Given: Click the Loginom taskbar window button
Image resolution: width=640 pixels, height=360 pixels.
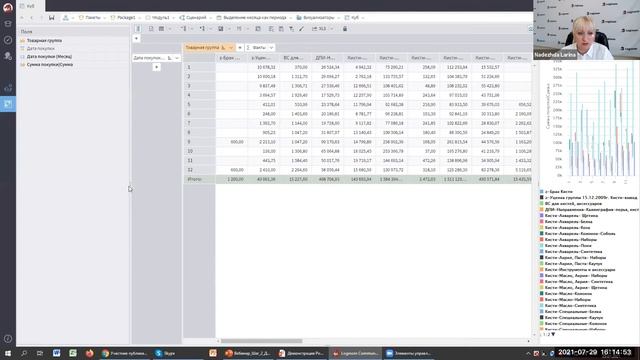Looking at the screenshot, I should coord(356,353).
